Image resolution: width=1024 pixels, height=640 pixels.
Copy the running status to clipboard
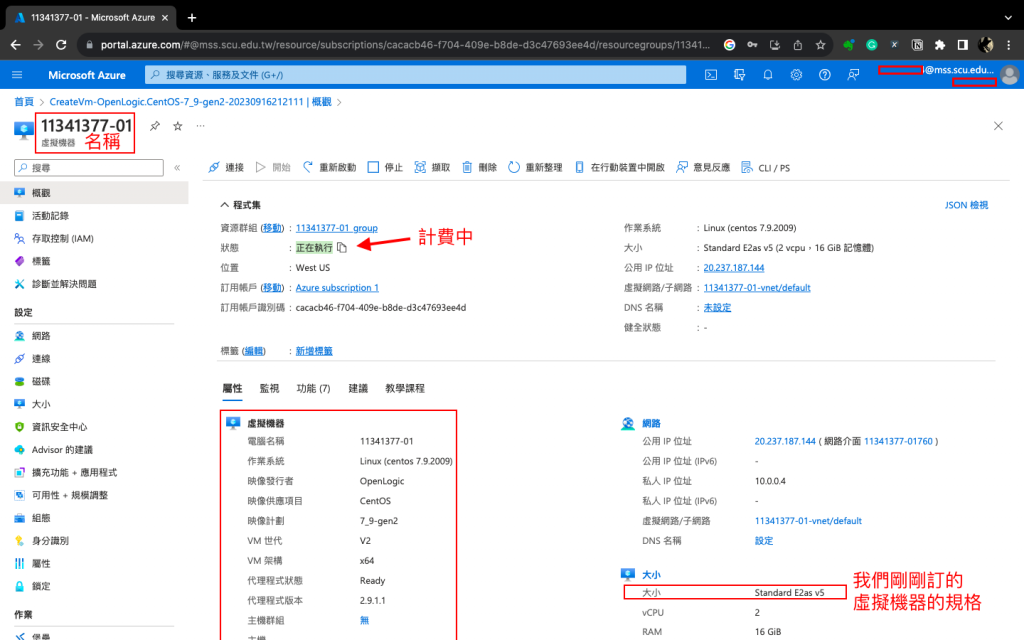tap(342, 248)
